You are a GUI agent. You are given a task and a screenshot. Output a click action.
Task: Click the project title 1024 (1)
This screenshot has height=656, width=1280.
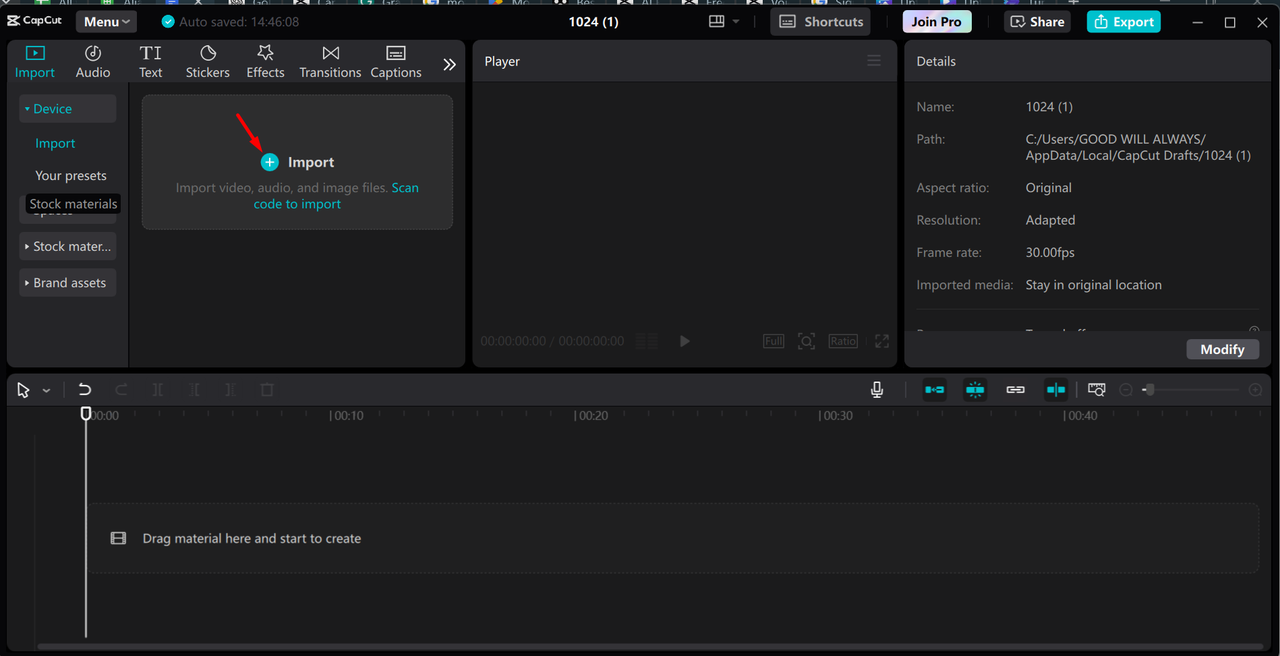pyautogui.click(x=593, y=21)
